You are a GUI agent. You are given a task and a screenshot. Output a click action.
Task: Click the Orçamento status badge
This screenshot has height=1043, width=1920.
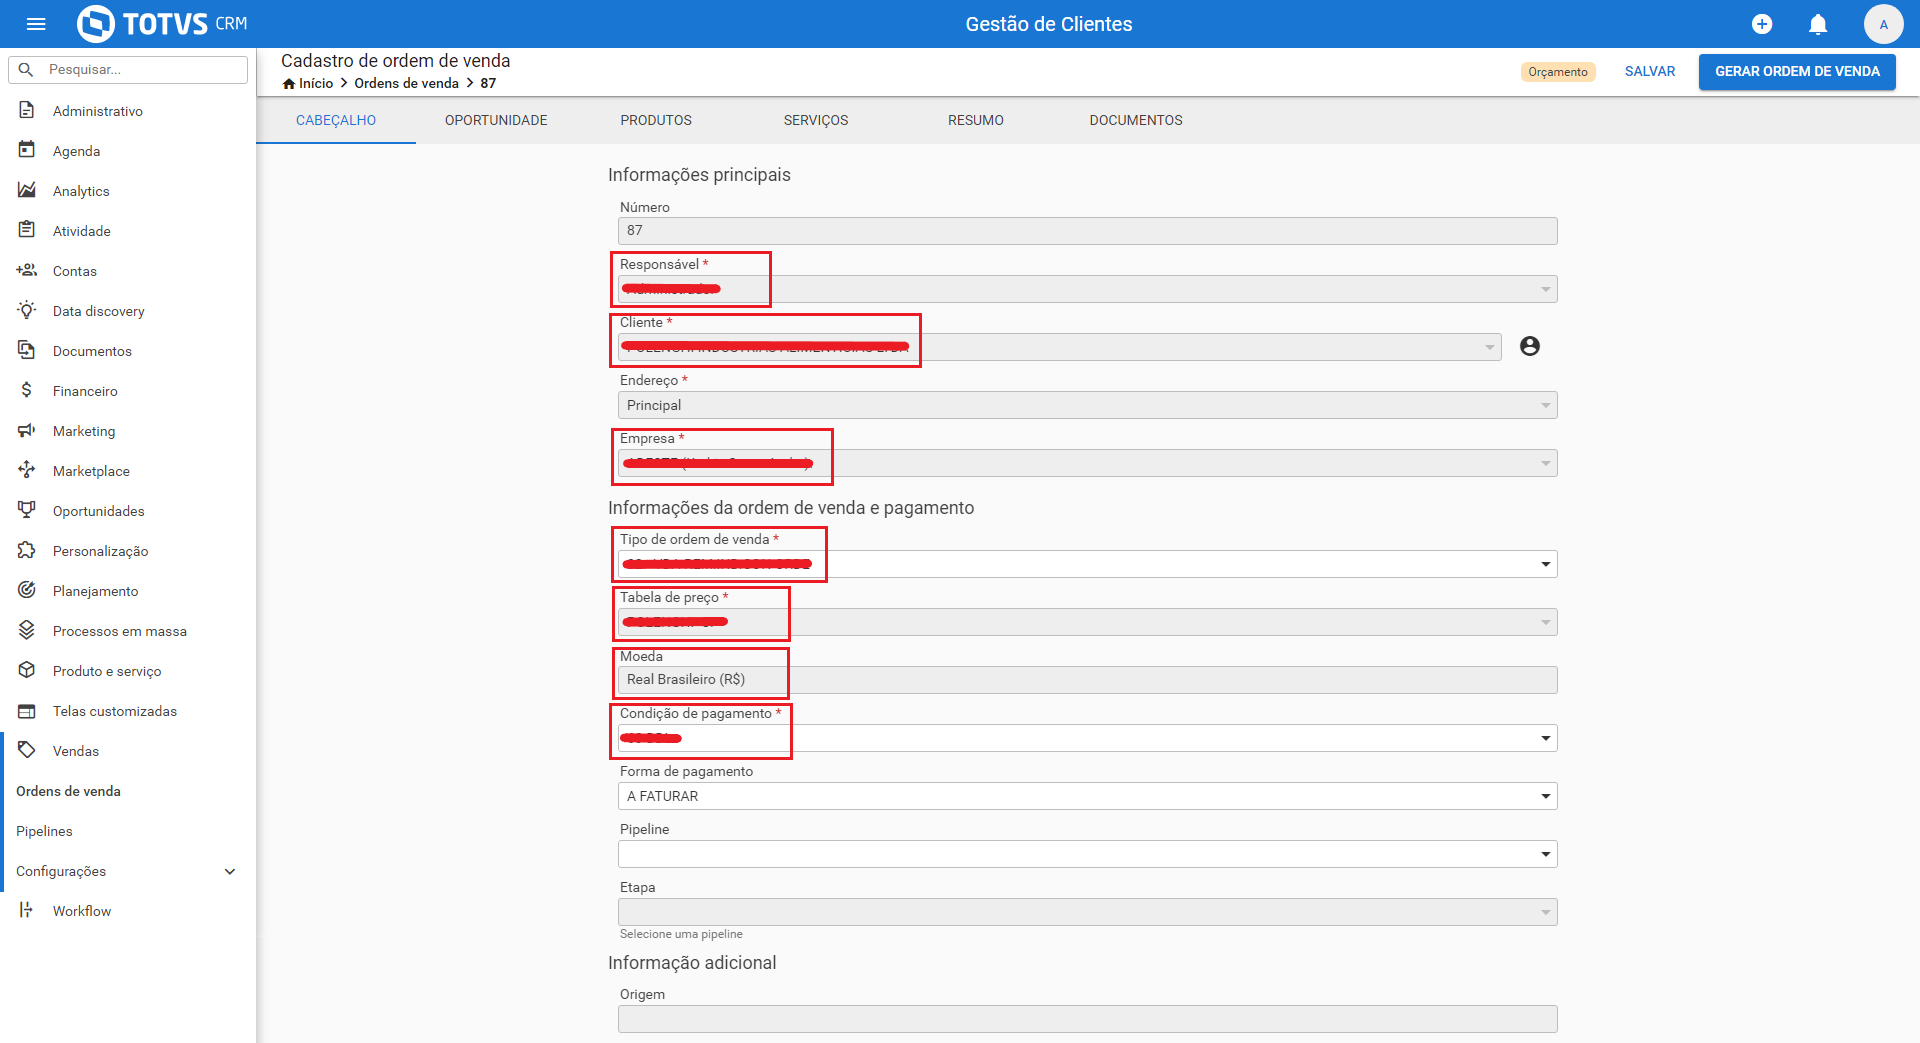(1558, 72)
